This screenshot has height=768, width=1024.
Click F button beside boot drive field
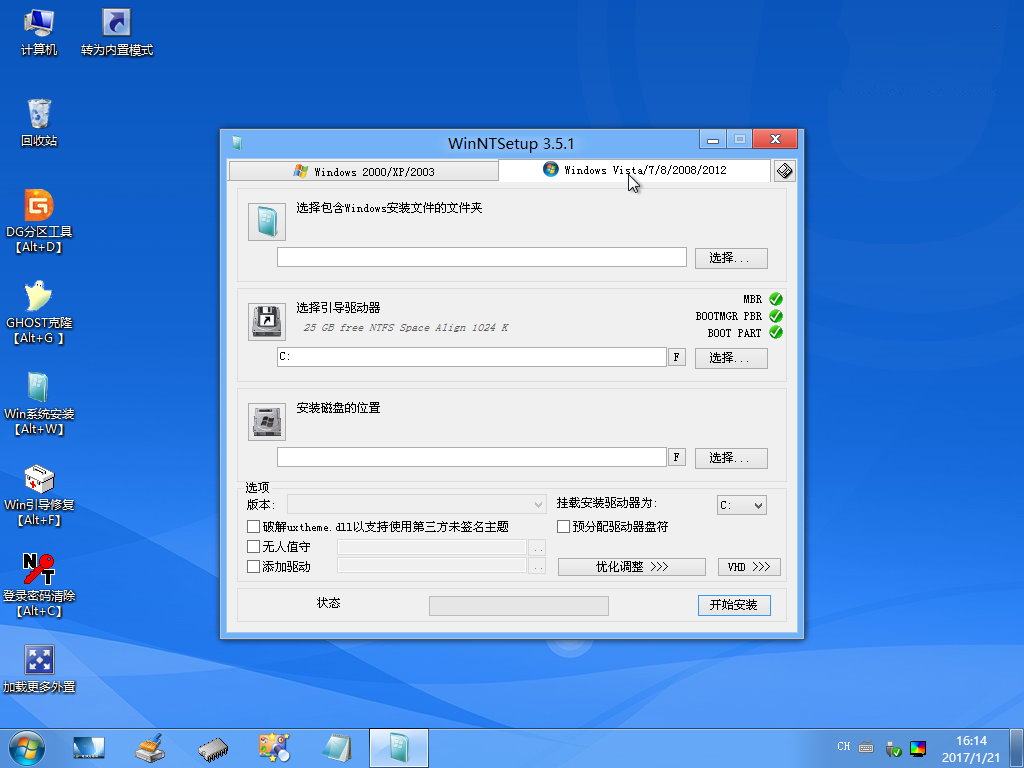click(677, 357)
